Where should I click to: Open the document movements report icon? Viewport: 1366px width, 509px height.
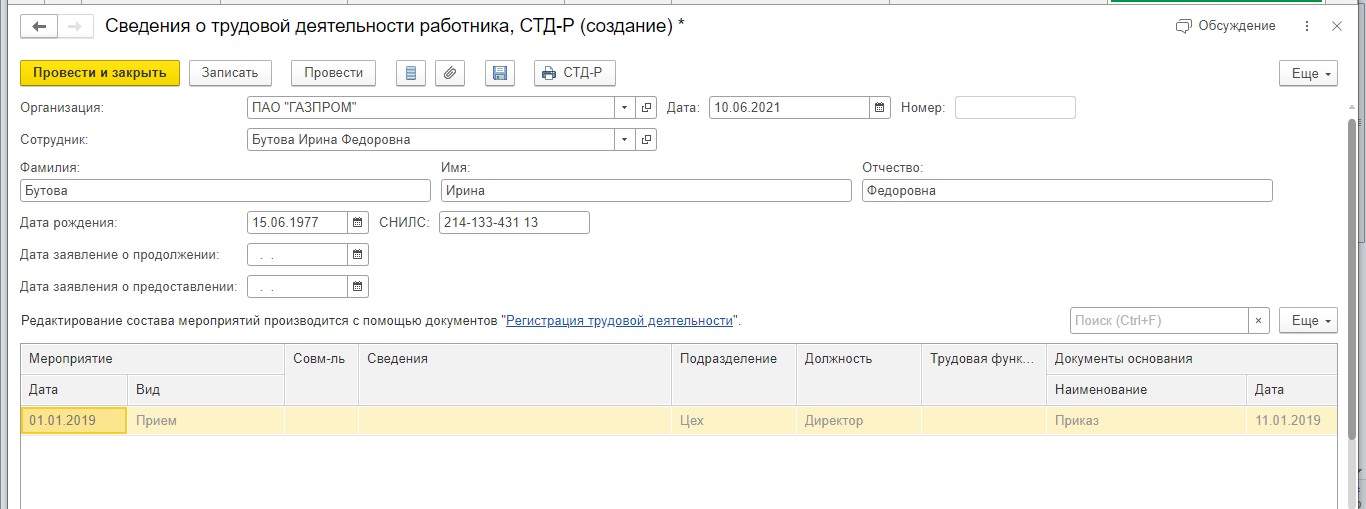[x=411, y=73]
